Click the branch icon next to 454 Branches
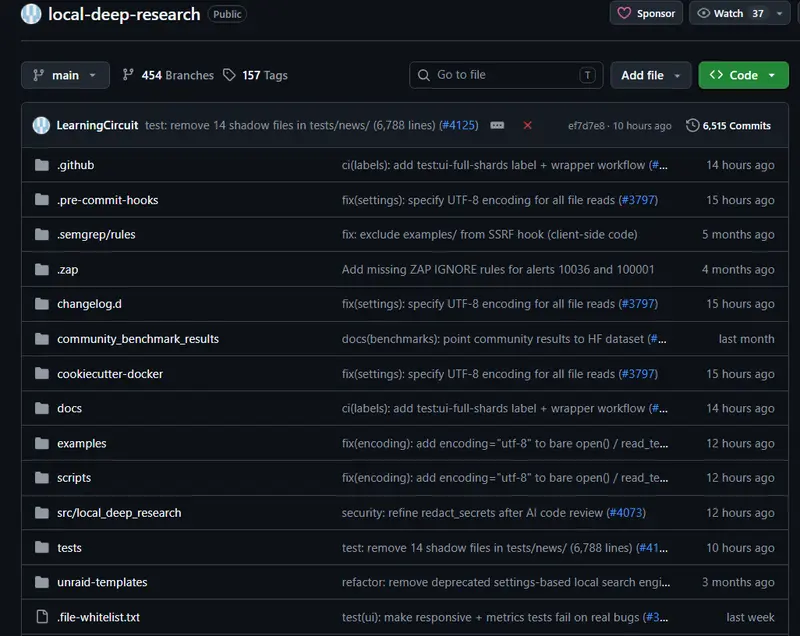This screenshot has width=800, height=636. (x=128, y=75)
